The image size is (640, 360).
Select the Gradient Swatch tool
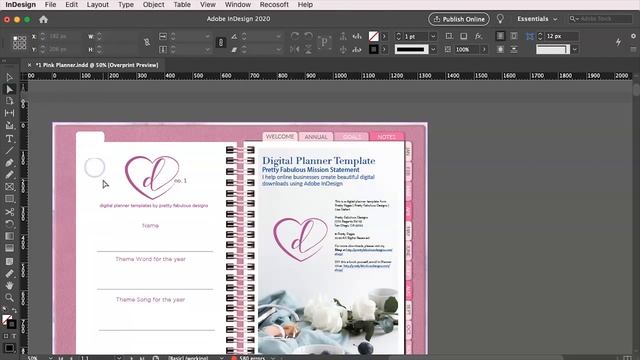[9, 236]
